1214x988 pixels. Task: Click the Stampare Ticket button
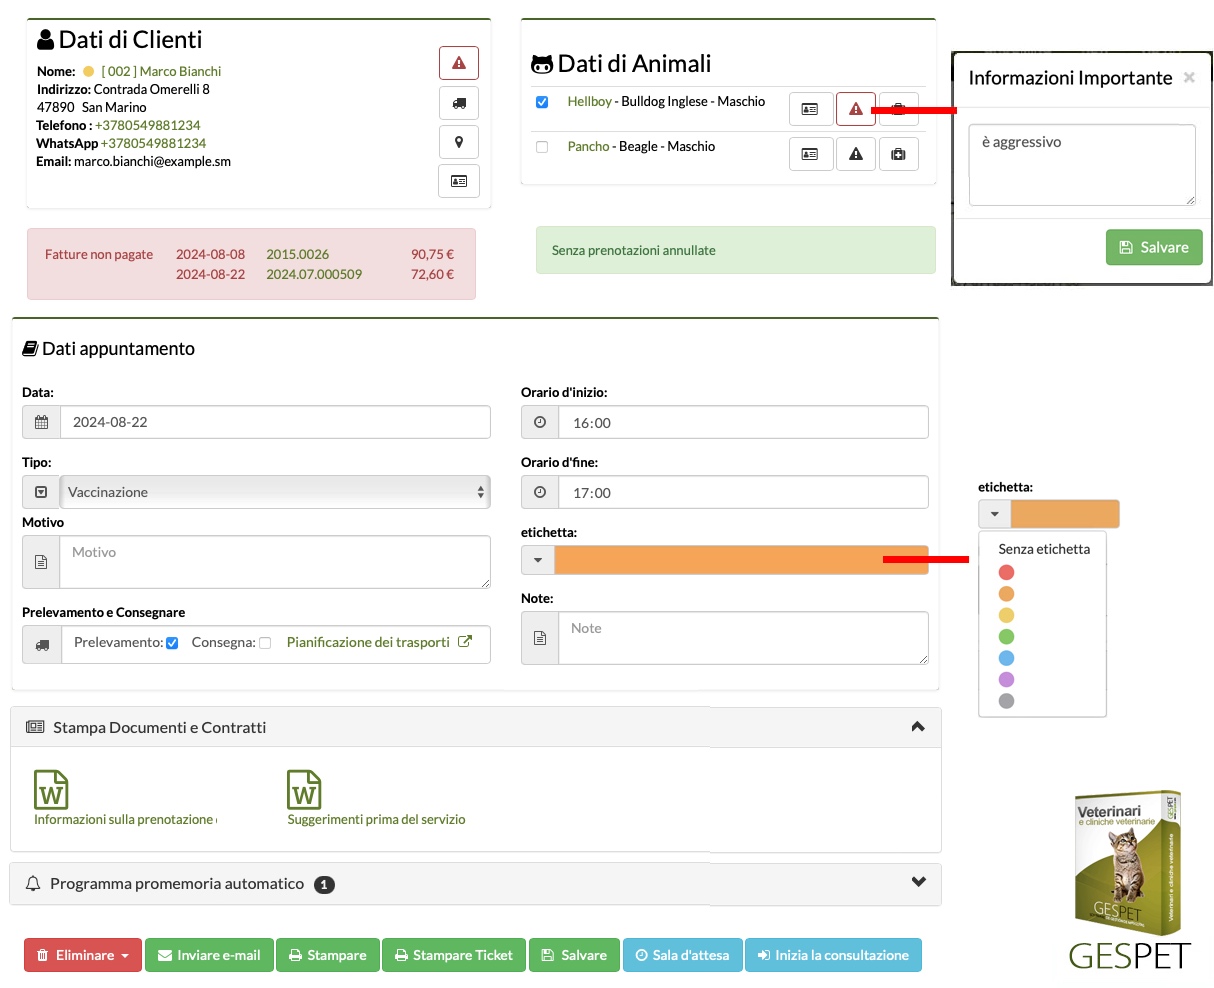point(453,955)
